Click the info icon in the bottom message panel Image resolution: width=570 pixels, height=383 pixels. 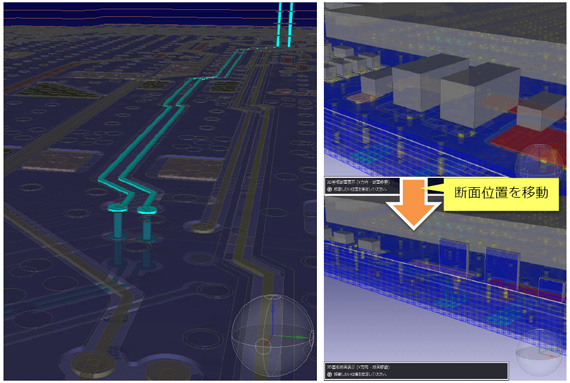point(330,374)
